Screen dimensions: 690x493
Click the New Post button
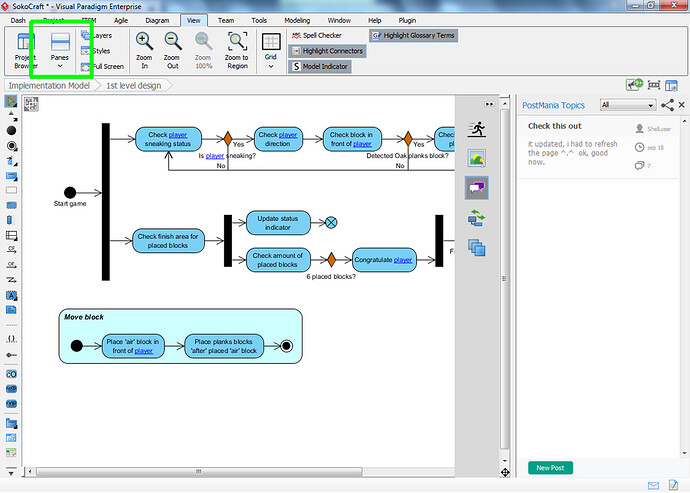pyautogui.click(x=550, y=468)
